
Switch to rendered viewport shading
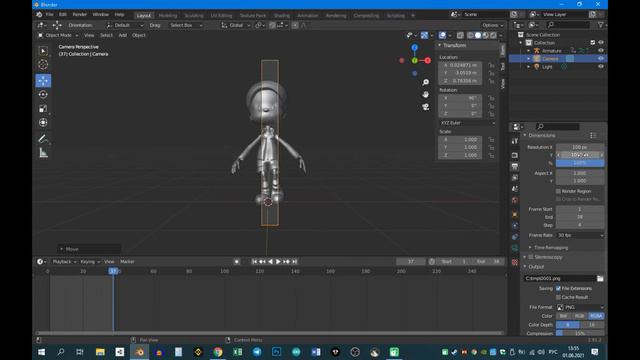[493, 36]
